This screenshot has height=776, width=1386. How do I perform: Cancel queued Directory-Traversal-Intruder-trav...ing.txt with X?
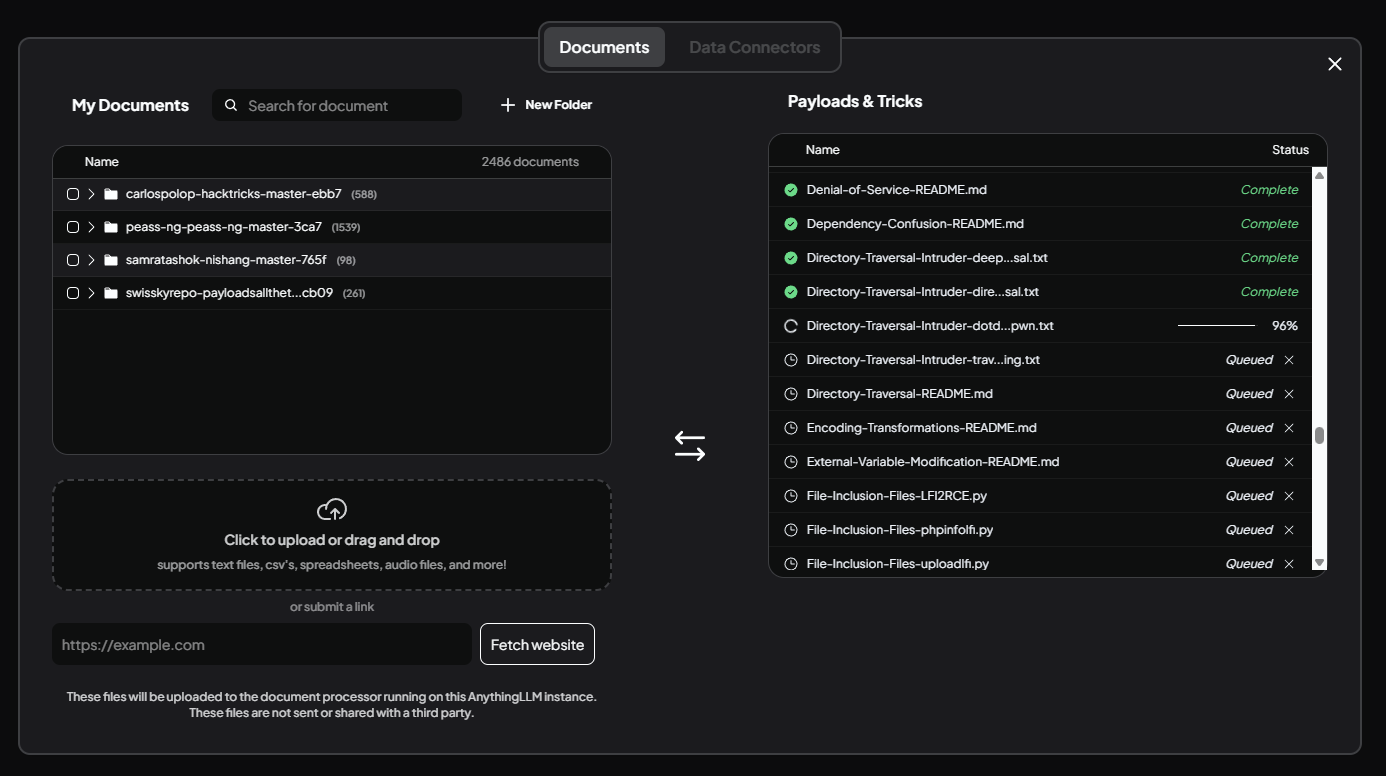[x=1289, y=360]
